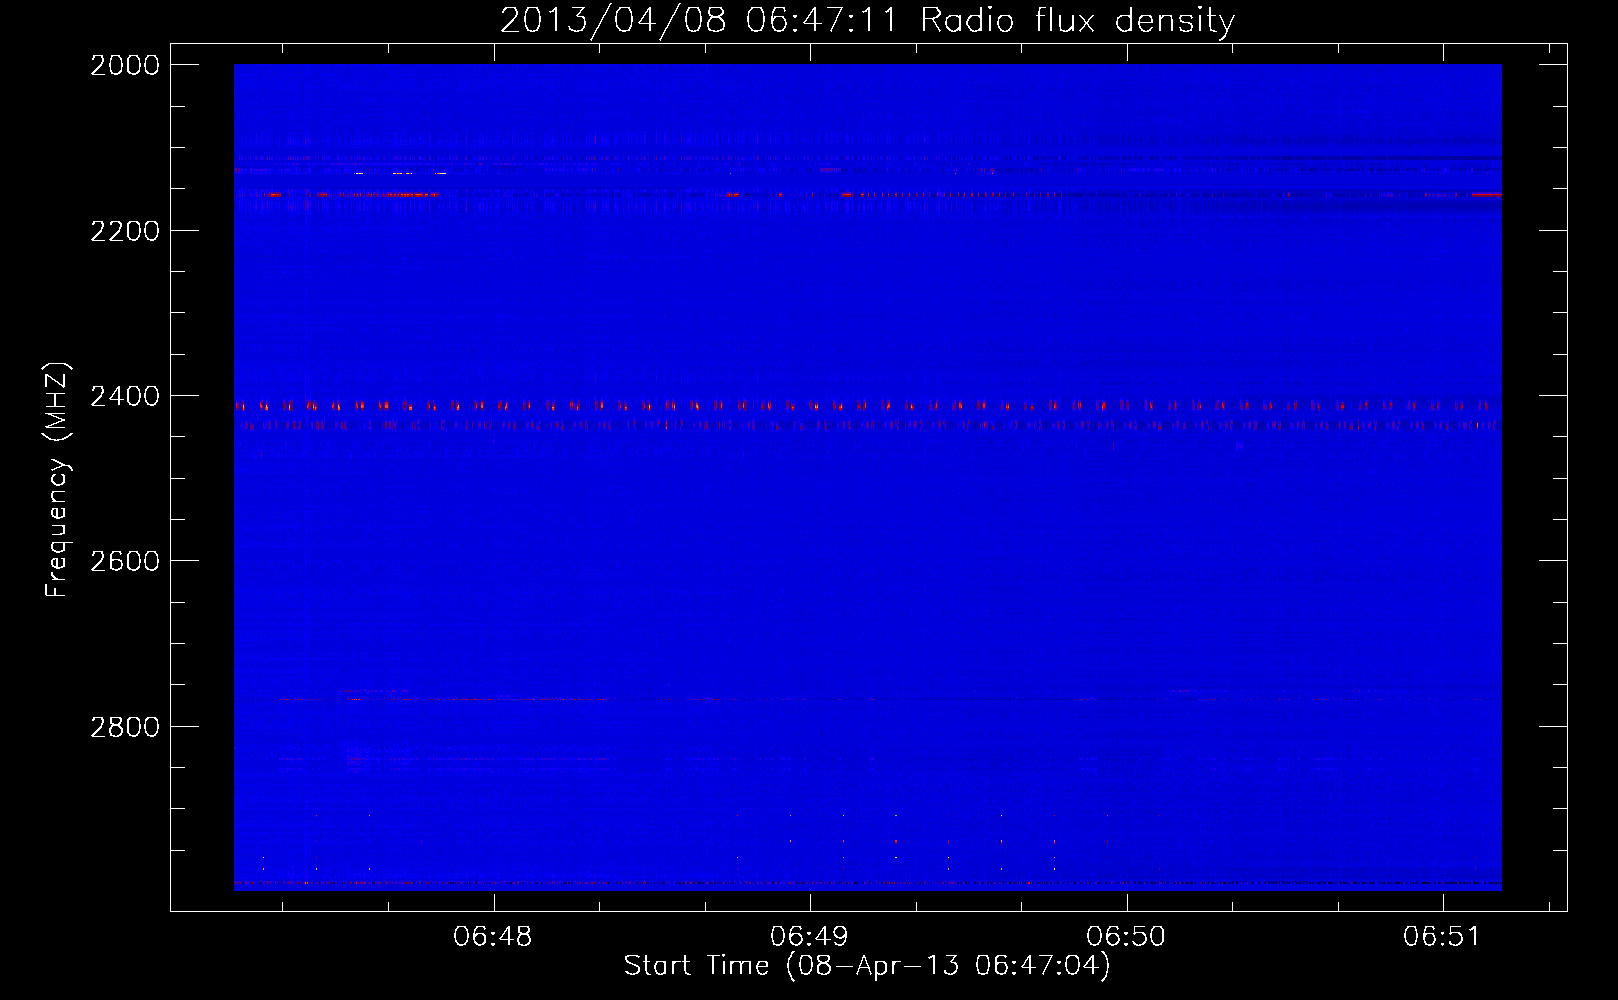The height and width of the screenshot is (1000, 1618).
Task: Click the 2600 frequency tick label
Action: pos(125,561)
